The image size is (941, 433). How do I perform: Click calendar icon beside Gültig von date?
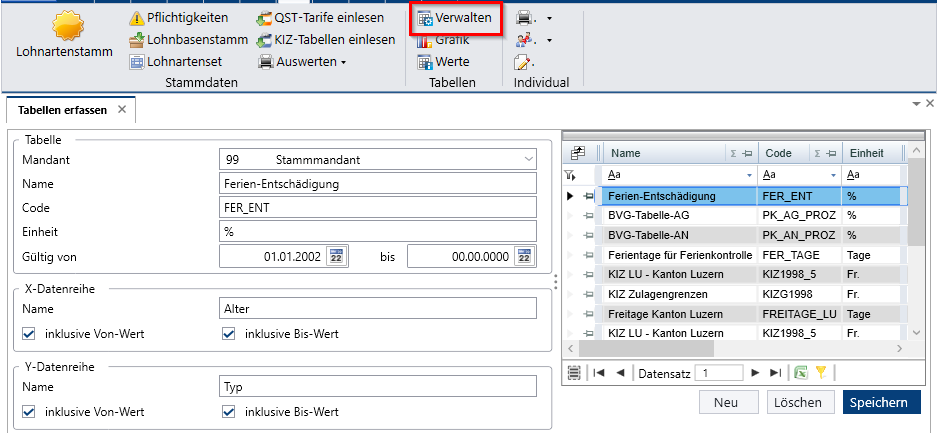(x=336, y=257)
